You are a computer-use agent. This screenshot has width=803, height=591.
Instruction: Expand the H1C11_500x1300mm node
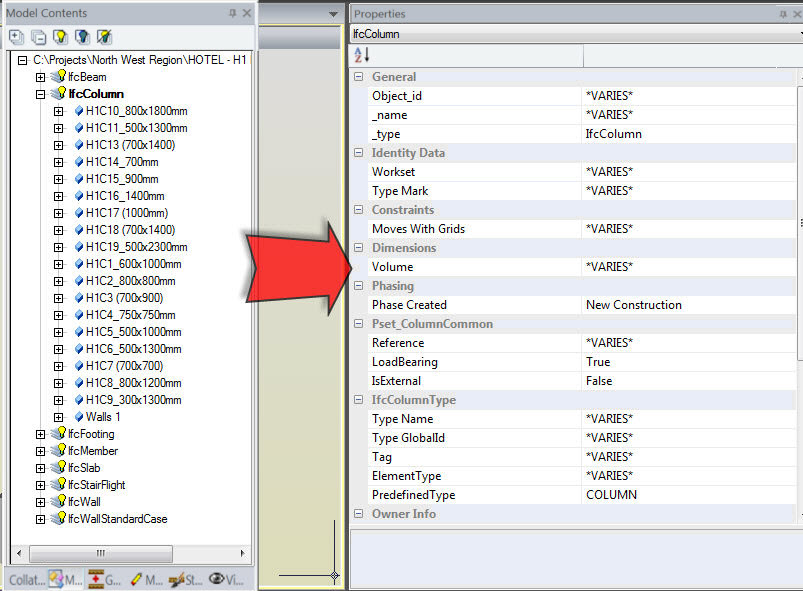(58, 128)
